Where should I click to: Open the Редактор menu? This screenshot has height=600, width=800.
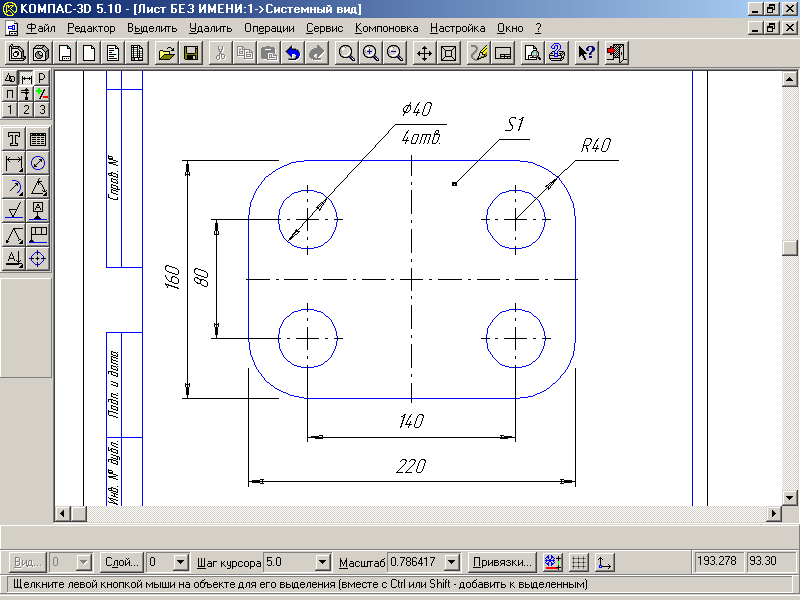click(x=91, y=29)
